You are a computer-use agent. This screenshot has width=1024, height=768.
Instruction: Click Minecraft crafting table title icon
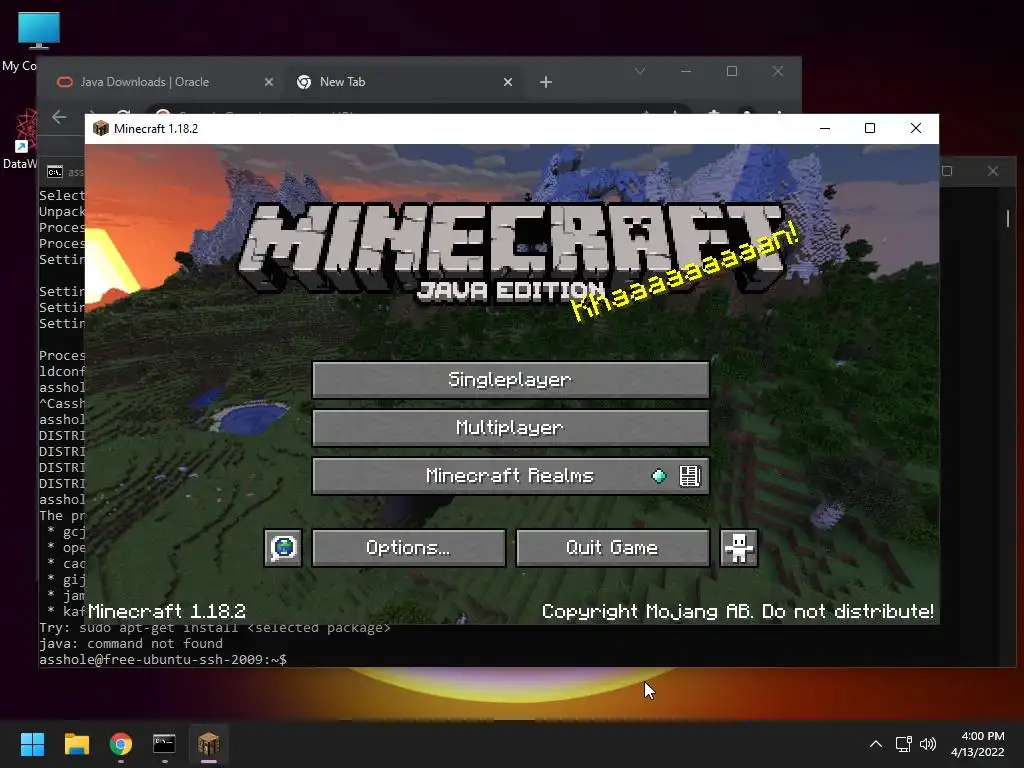point(101,129)
